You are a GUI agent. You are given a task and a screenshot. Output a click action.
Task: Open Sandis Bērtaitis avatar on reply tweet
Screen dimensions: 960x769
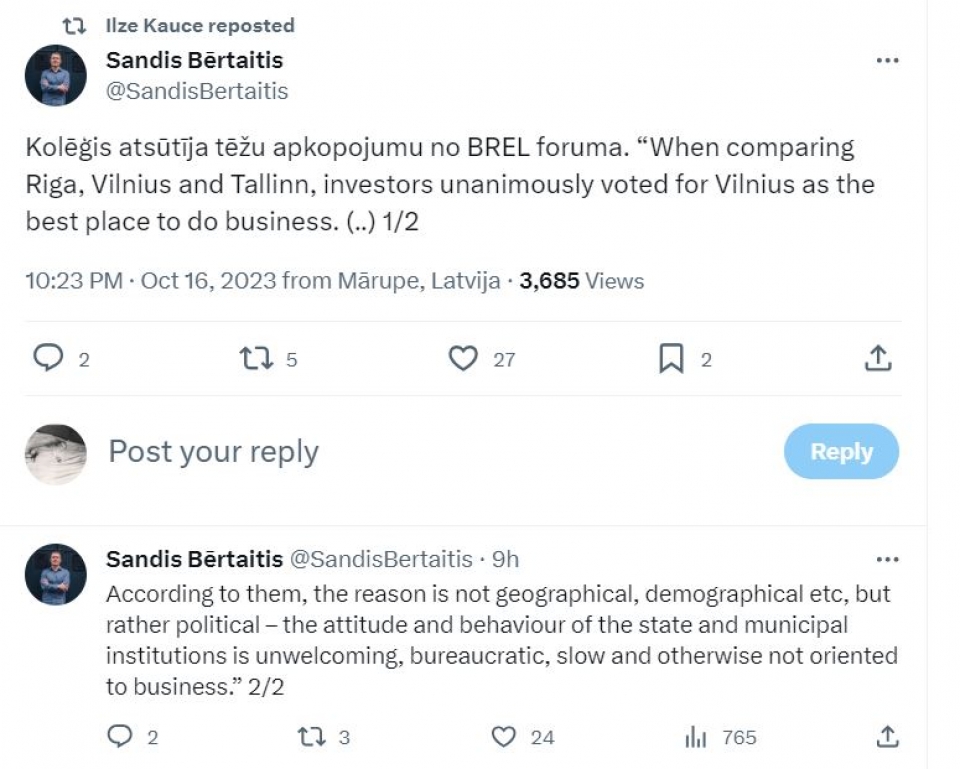[56, 574]
